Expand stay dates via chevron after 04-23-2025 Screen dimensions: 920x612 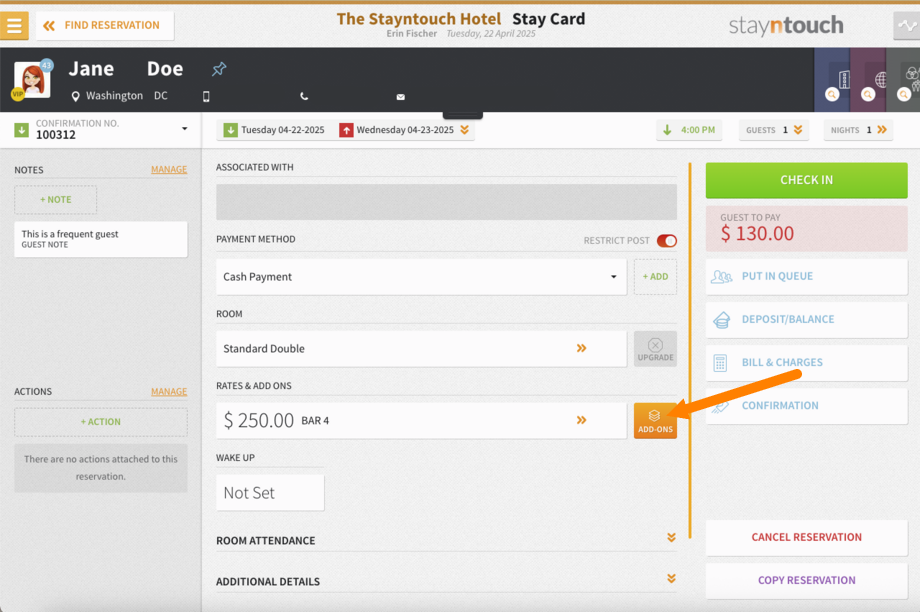point(465,130)
